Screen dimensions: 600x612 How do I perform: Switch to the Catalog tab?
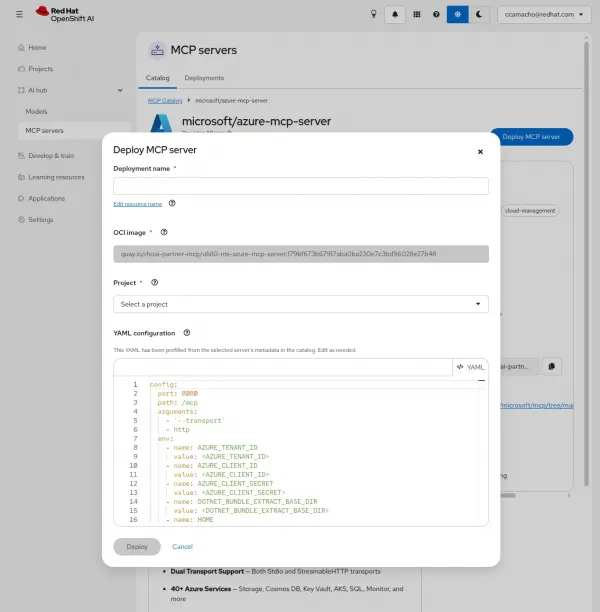click(158, 78)
